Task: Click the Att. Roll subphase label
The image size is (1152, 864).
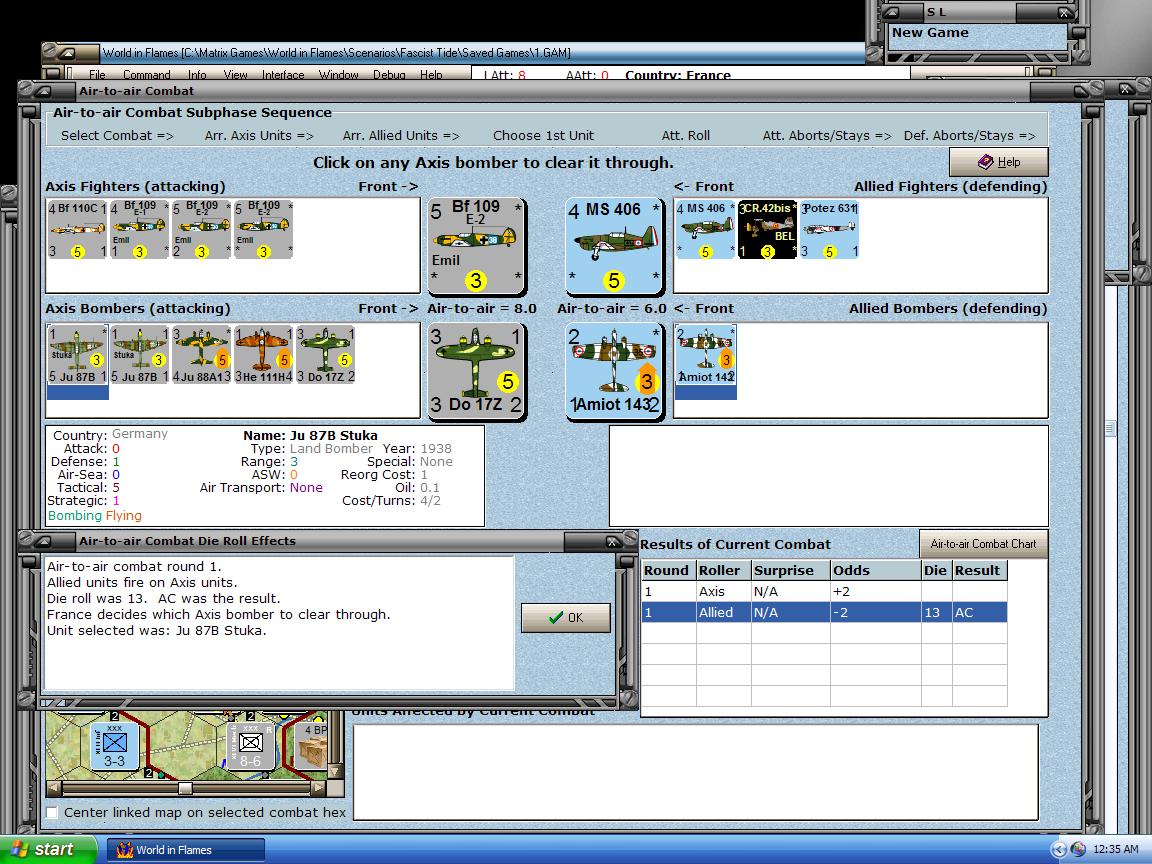Action: click(685, 135)
